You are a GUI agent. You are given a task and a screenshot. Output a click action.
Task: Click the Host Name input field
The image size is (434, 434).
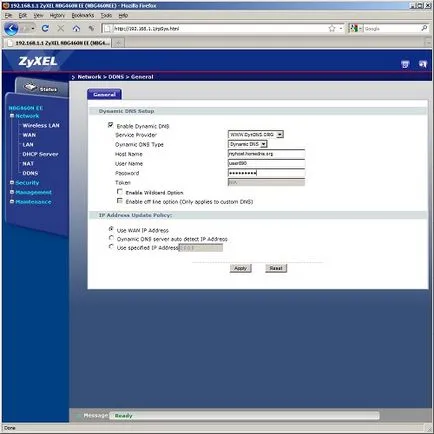pyautogui.click(x=266, y=154)
